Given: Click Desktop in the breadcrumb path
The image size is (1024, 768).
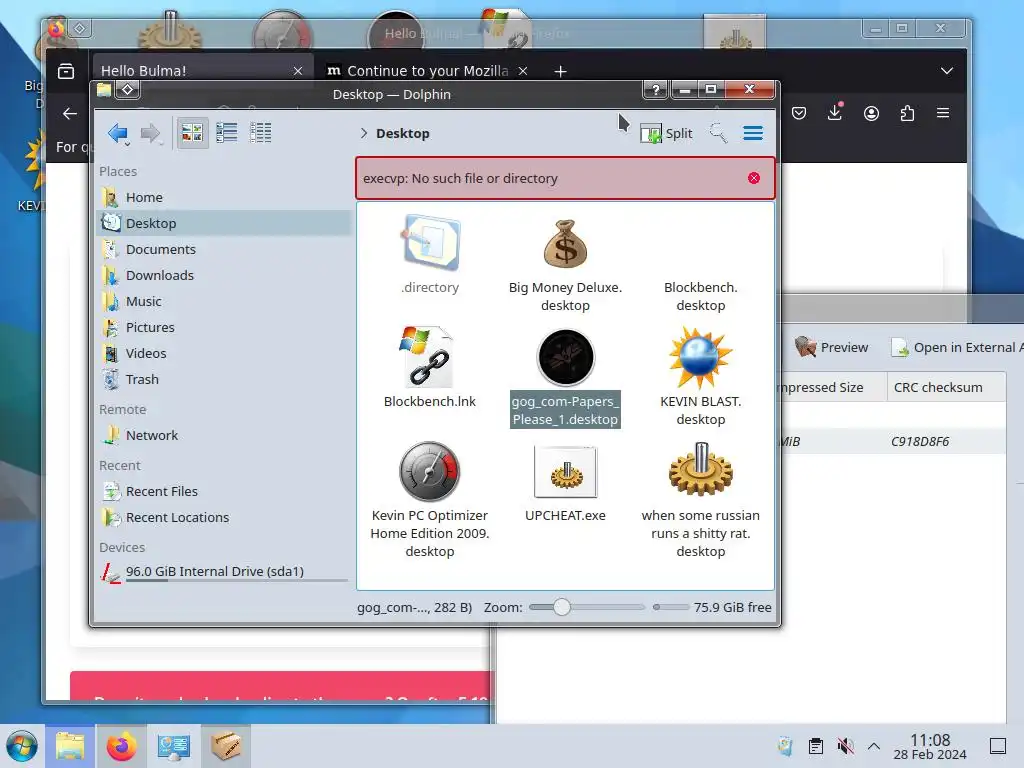Looking at the screenshot, I should pos(402,133).
